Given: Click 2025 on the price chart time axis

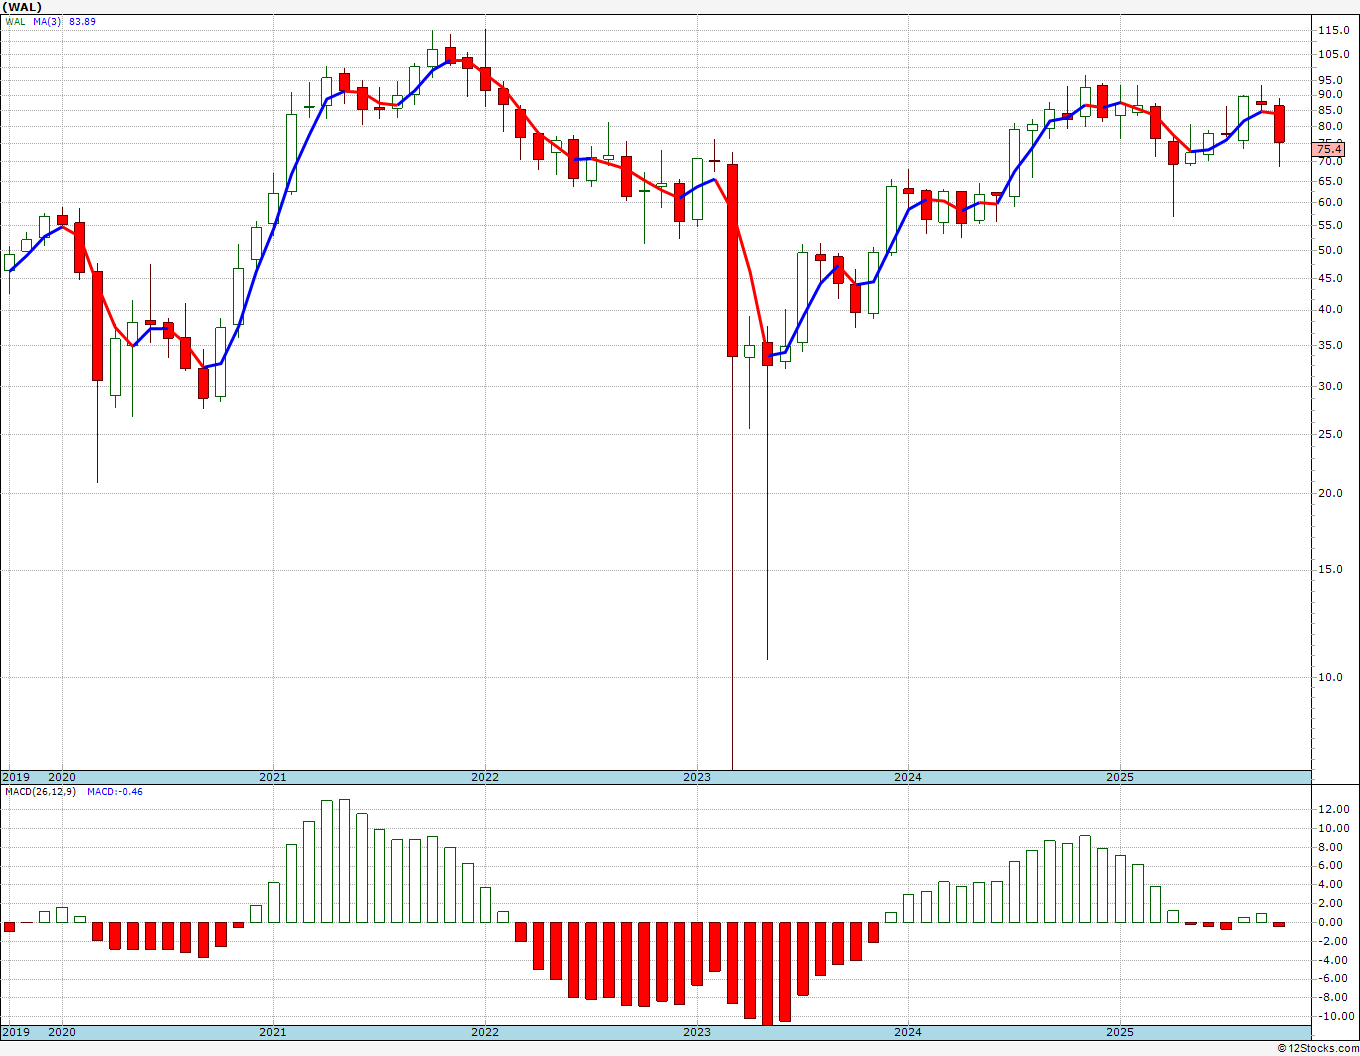Looking at the screenshot, I should pyautogui.click(x=1120, y=777).
